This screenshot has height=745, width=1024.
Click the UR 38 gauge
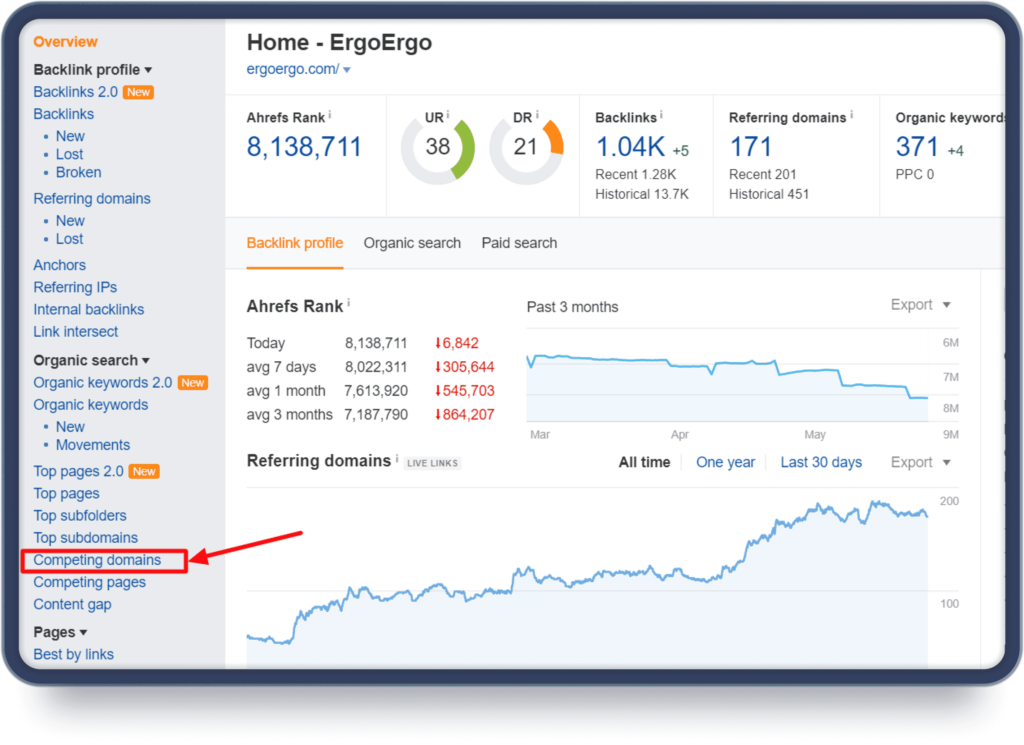(438, 149)
